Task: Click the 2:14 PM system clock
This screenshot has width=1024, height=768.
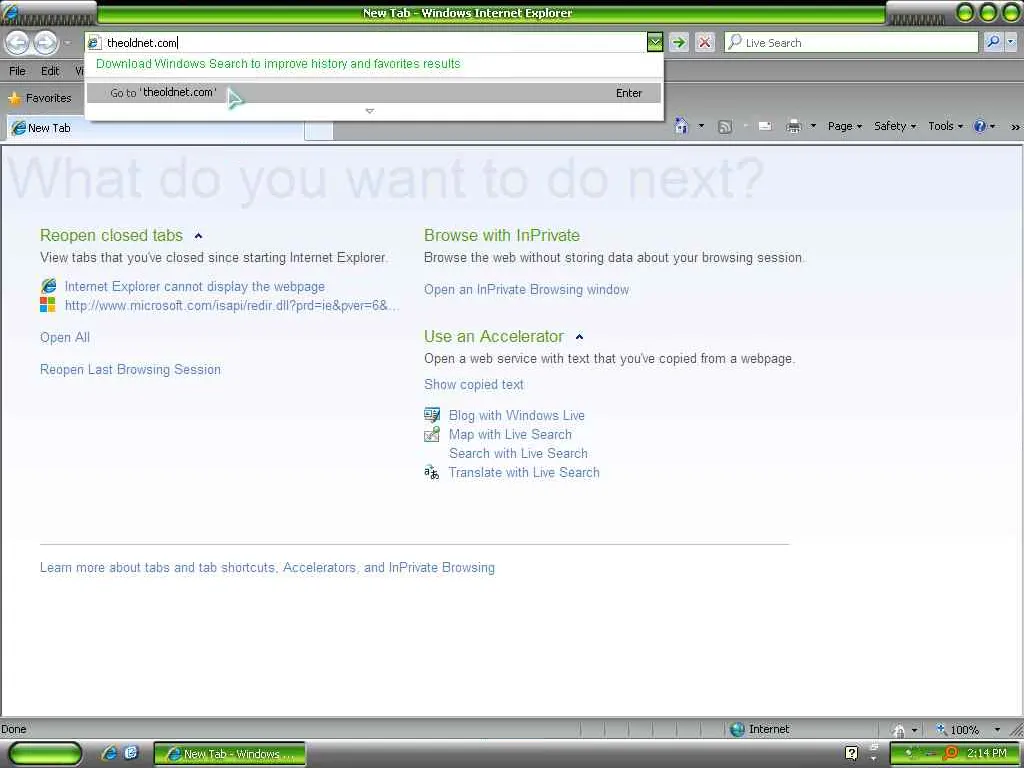Action: (987, 754)
